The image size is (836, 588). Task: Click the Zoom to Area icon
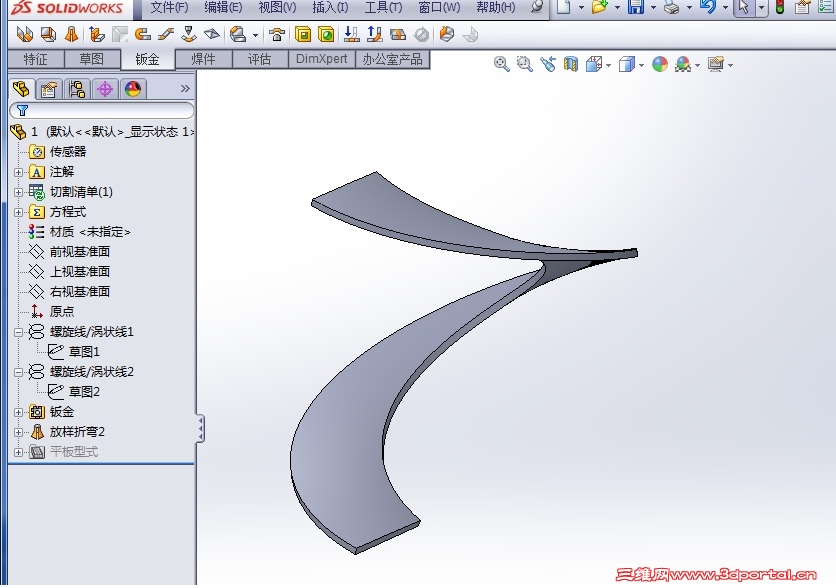(525, 65)
